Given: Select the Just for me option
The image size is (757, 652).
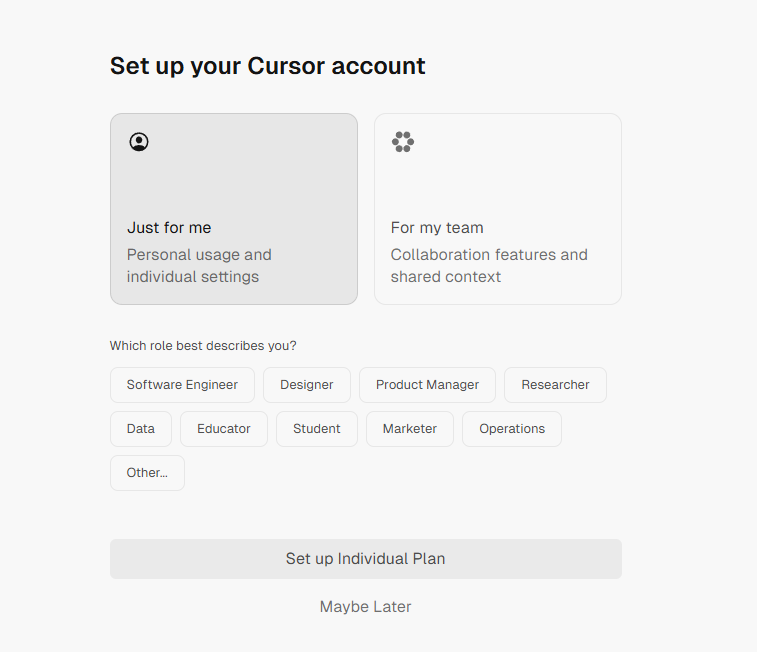Looking at the screenshot, I should pyautogui.click(x=234, y=209).
